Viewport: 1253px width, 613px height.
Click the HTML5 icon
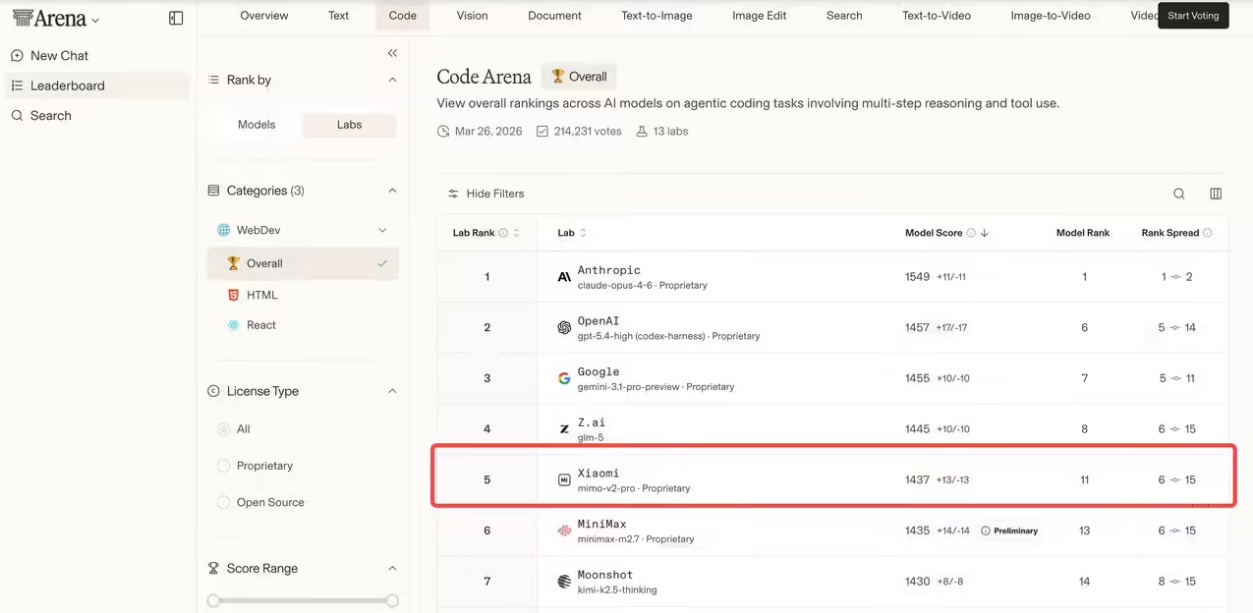tap(233, 295)
